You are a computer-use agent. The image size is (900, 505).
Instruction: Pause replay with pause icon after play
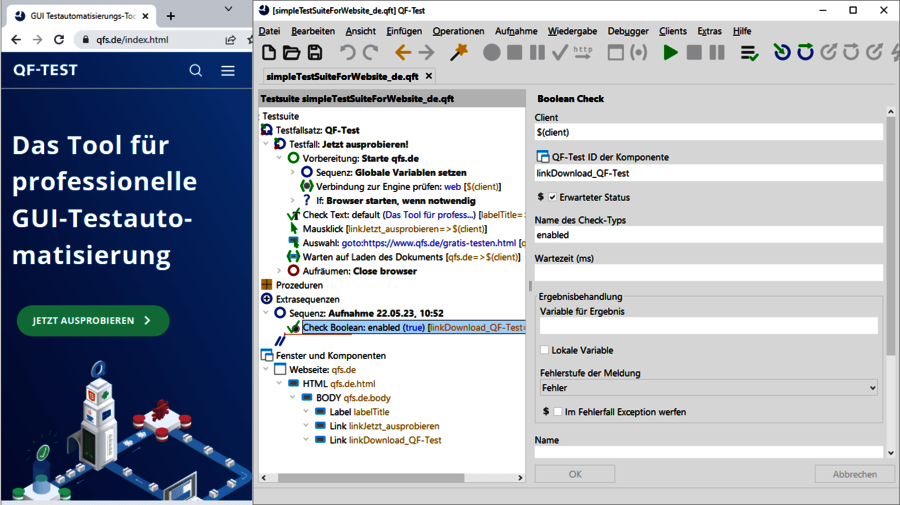tap(717, 53)
